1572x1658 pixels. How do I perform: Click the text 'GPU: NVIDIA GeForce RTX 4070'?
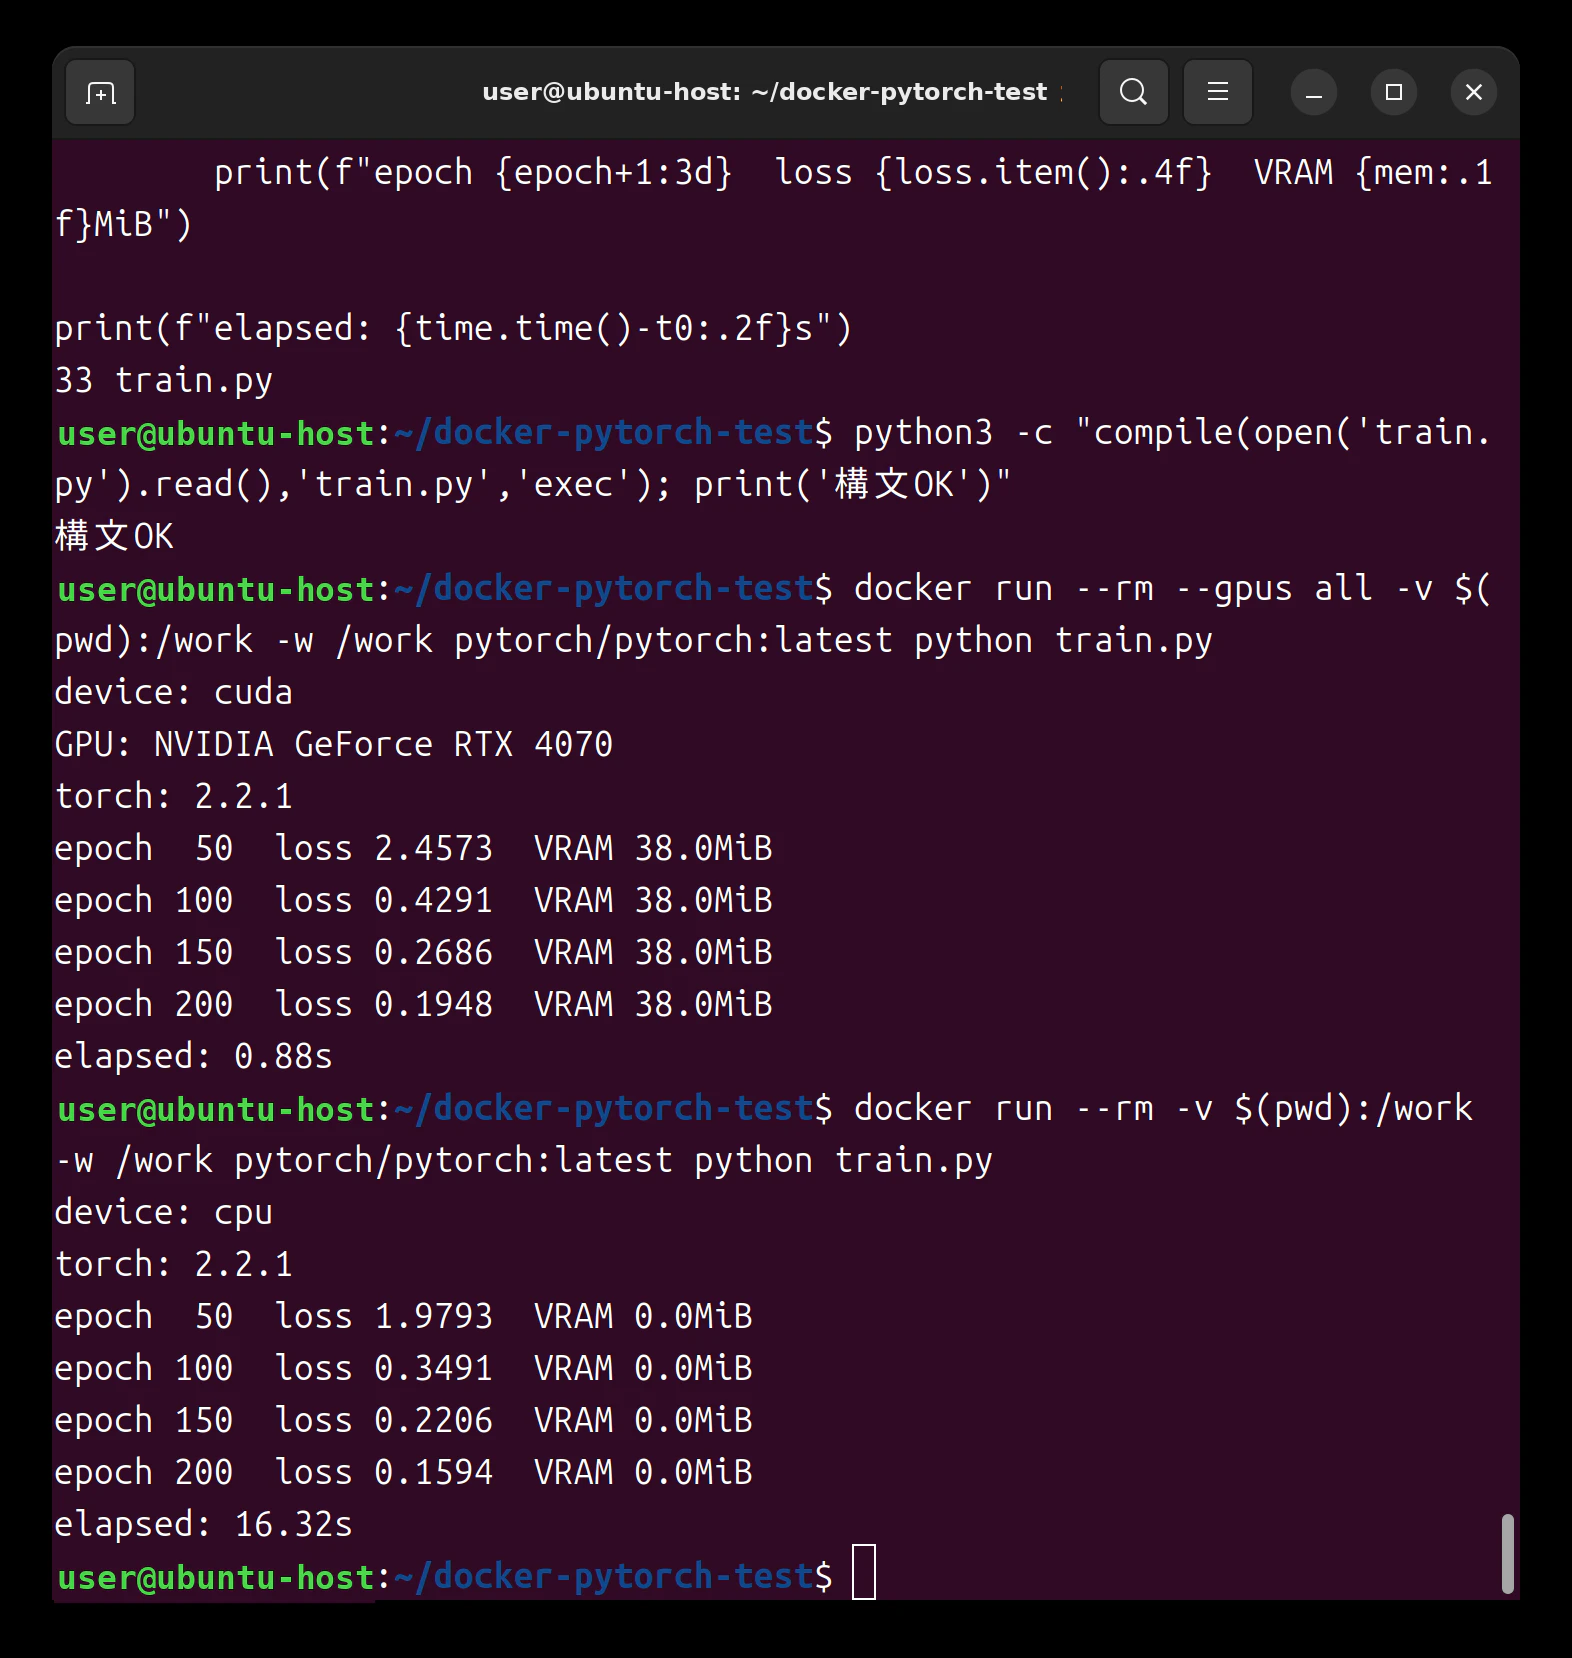click(333, 744)
